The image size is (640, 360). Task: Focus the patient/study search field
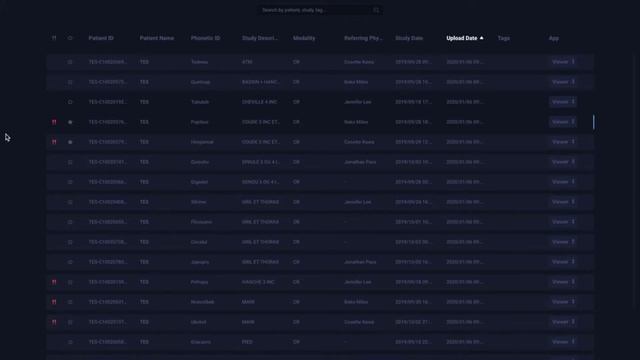pyautogui.click(x=320, y=10)
